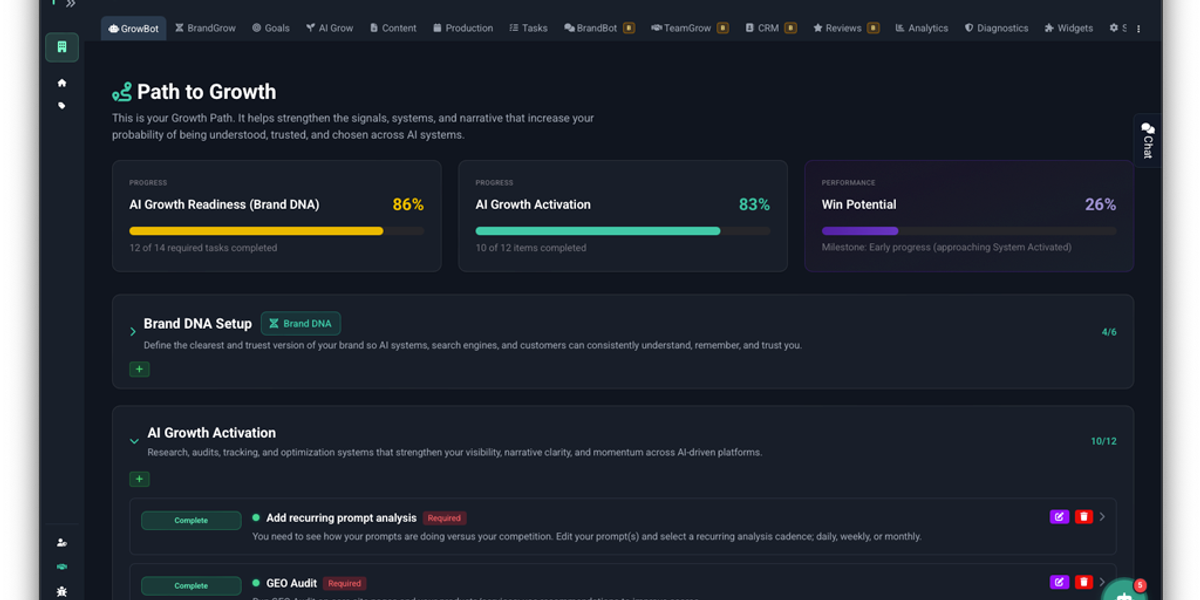Screen dimensions: 1200x600
Task: Click the green handshake icon in the lower sidebar
Action: click(62, 567)
